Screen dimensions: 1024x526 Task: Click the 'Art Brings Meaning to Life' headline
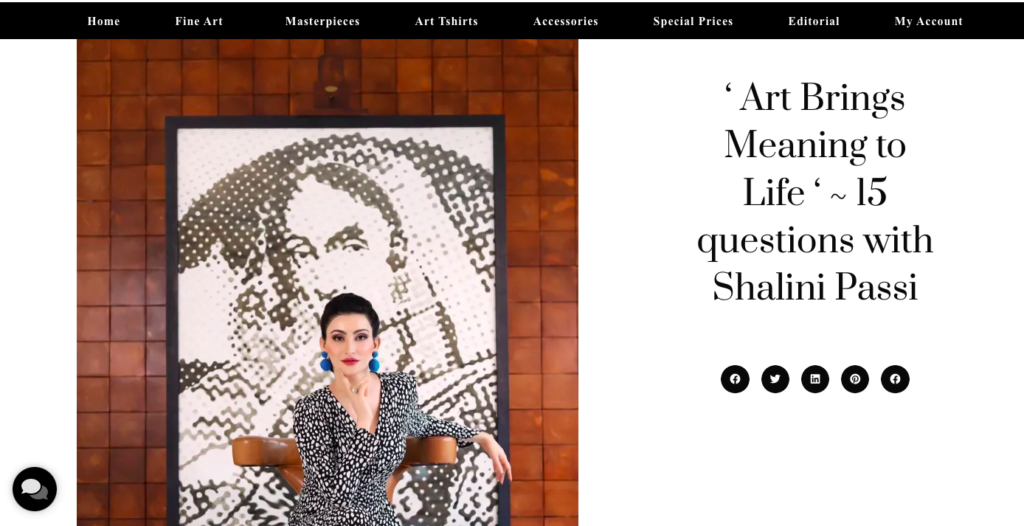pyautogui.click(x=814, y=145)
